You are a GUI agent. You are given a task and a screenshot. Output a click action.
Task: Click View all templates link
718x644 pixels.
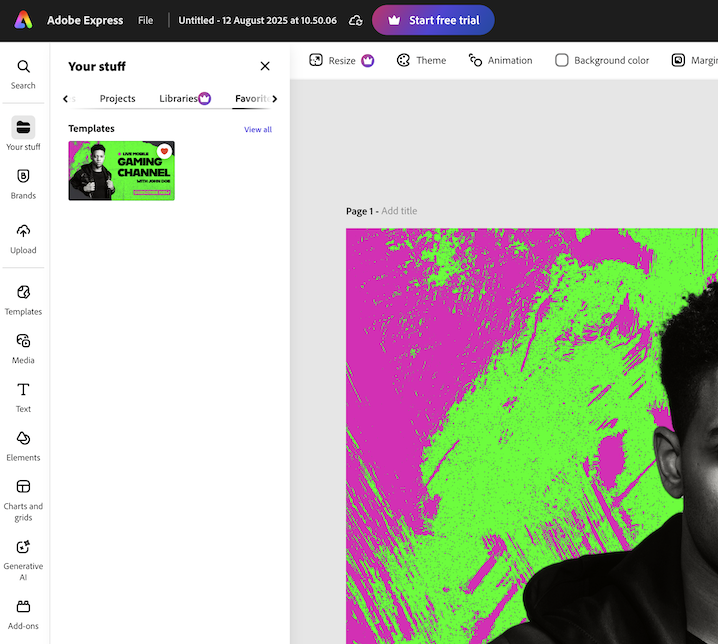point(258,130)
